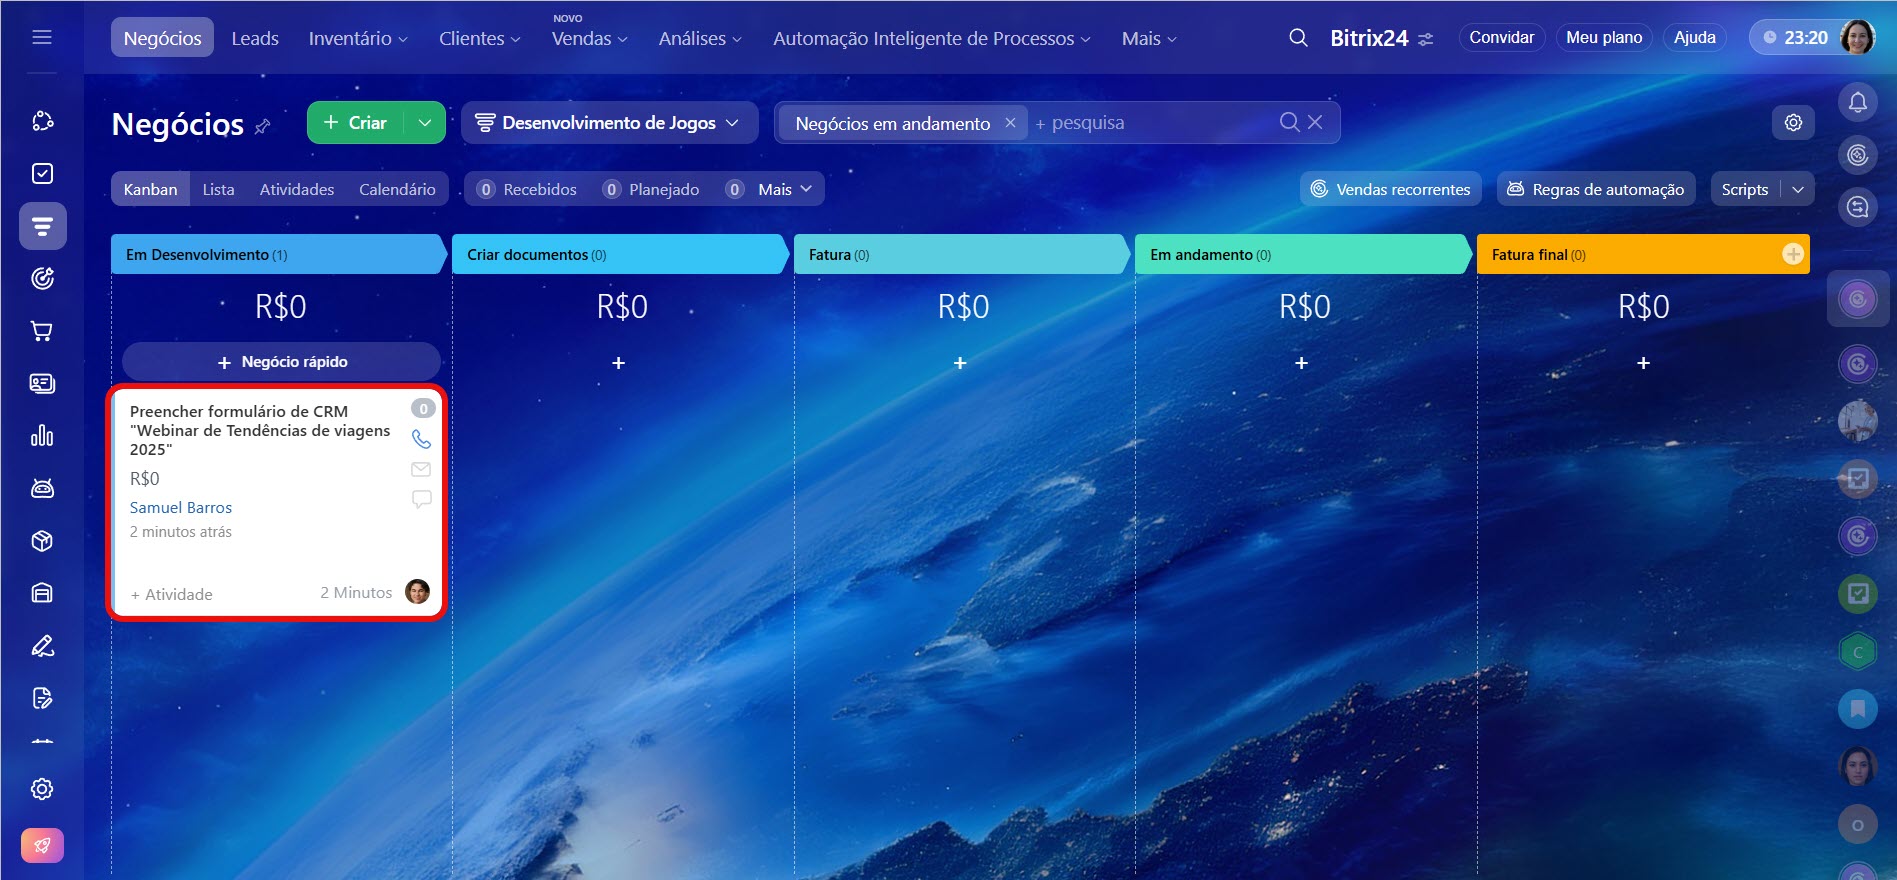
Task: Remove the Negócios em andamento filter chip
Action: pyautogui.click(x=1010, y=122)
